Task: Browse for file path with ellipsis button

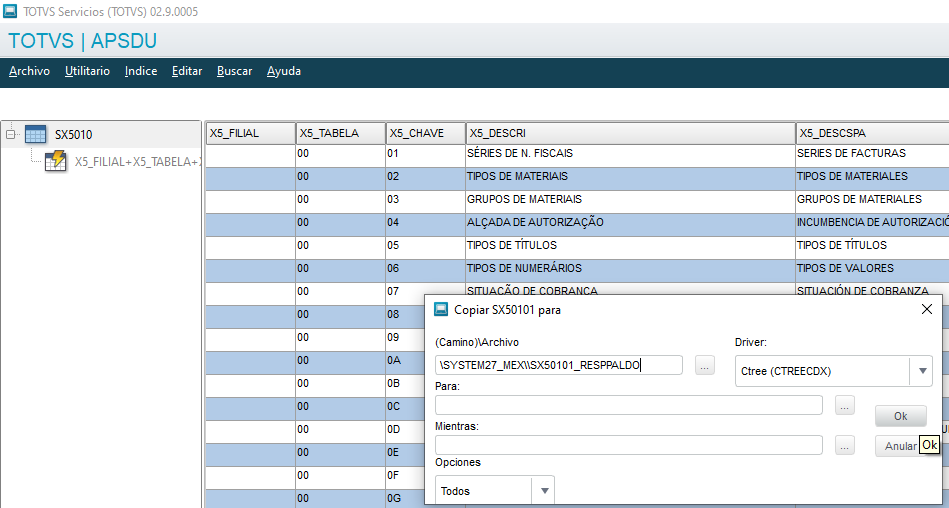Action: coord(704,365)
